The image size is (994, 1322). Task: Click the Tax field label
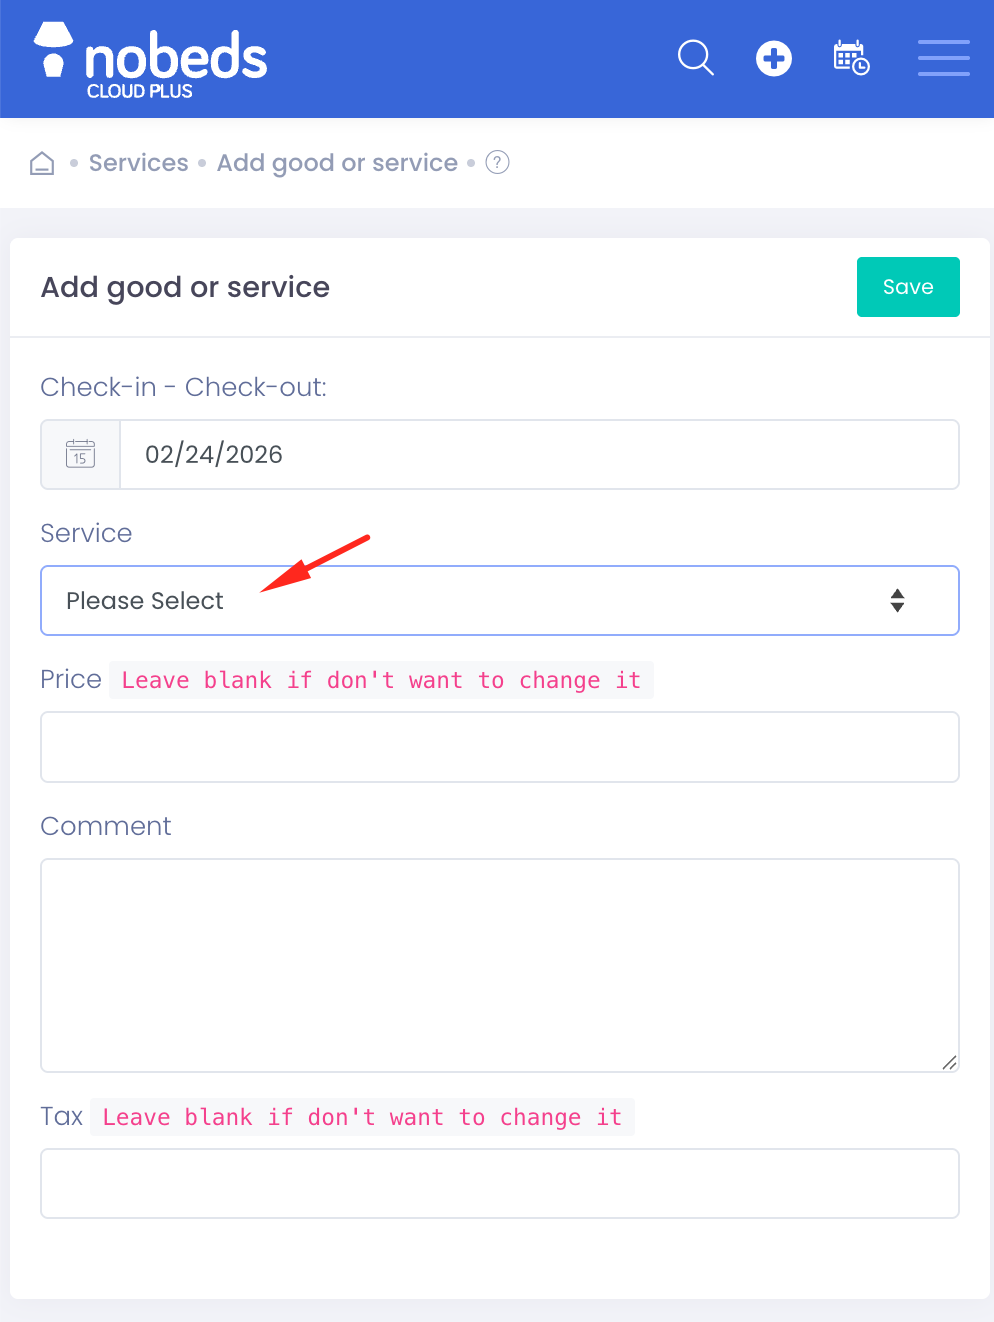tap(61, 1116)
